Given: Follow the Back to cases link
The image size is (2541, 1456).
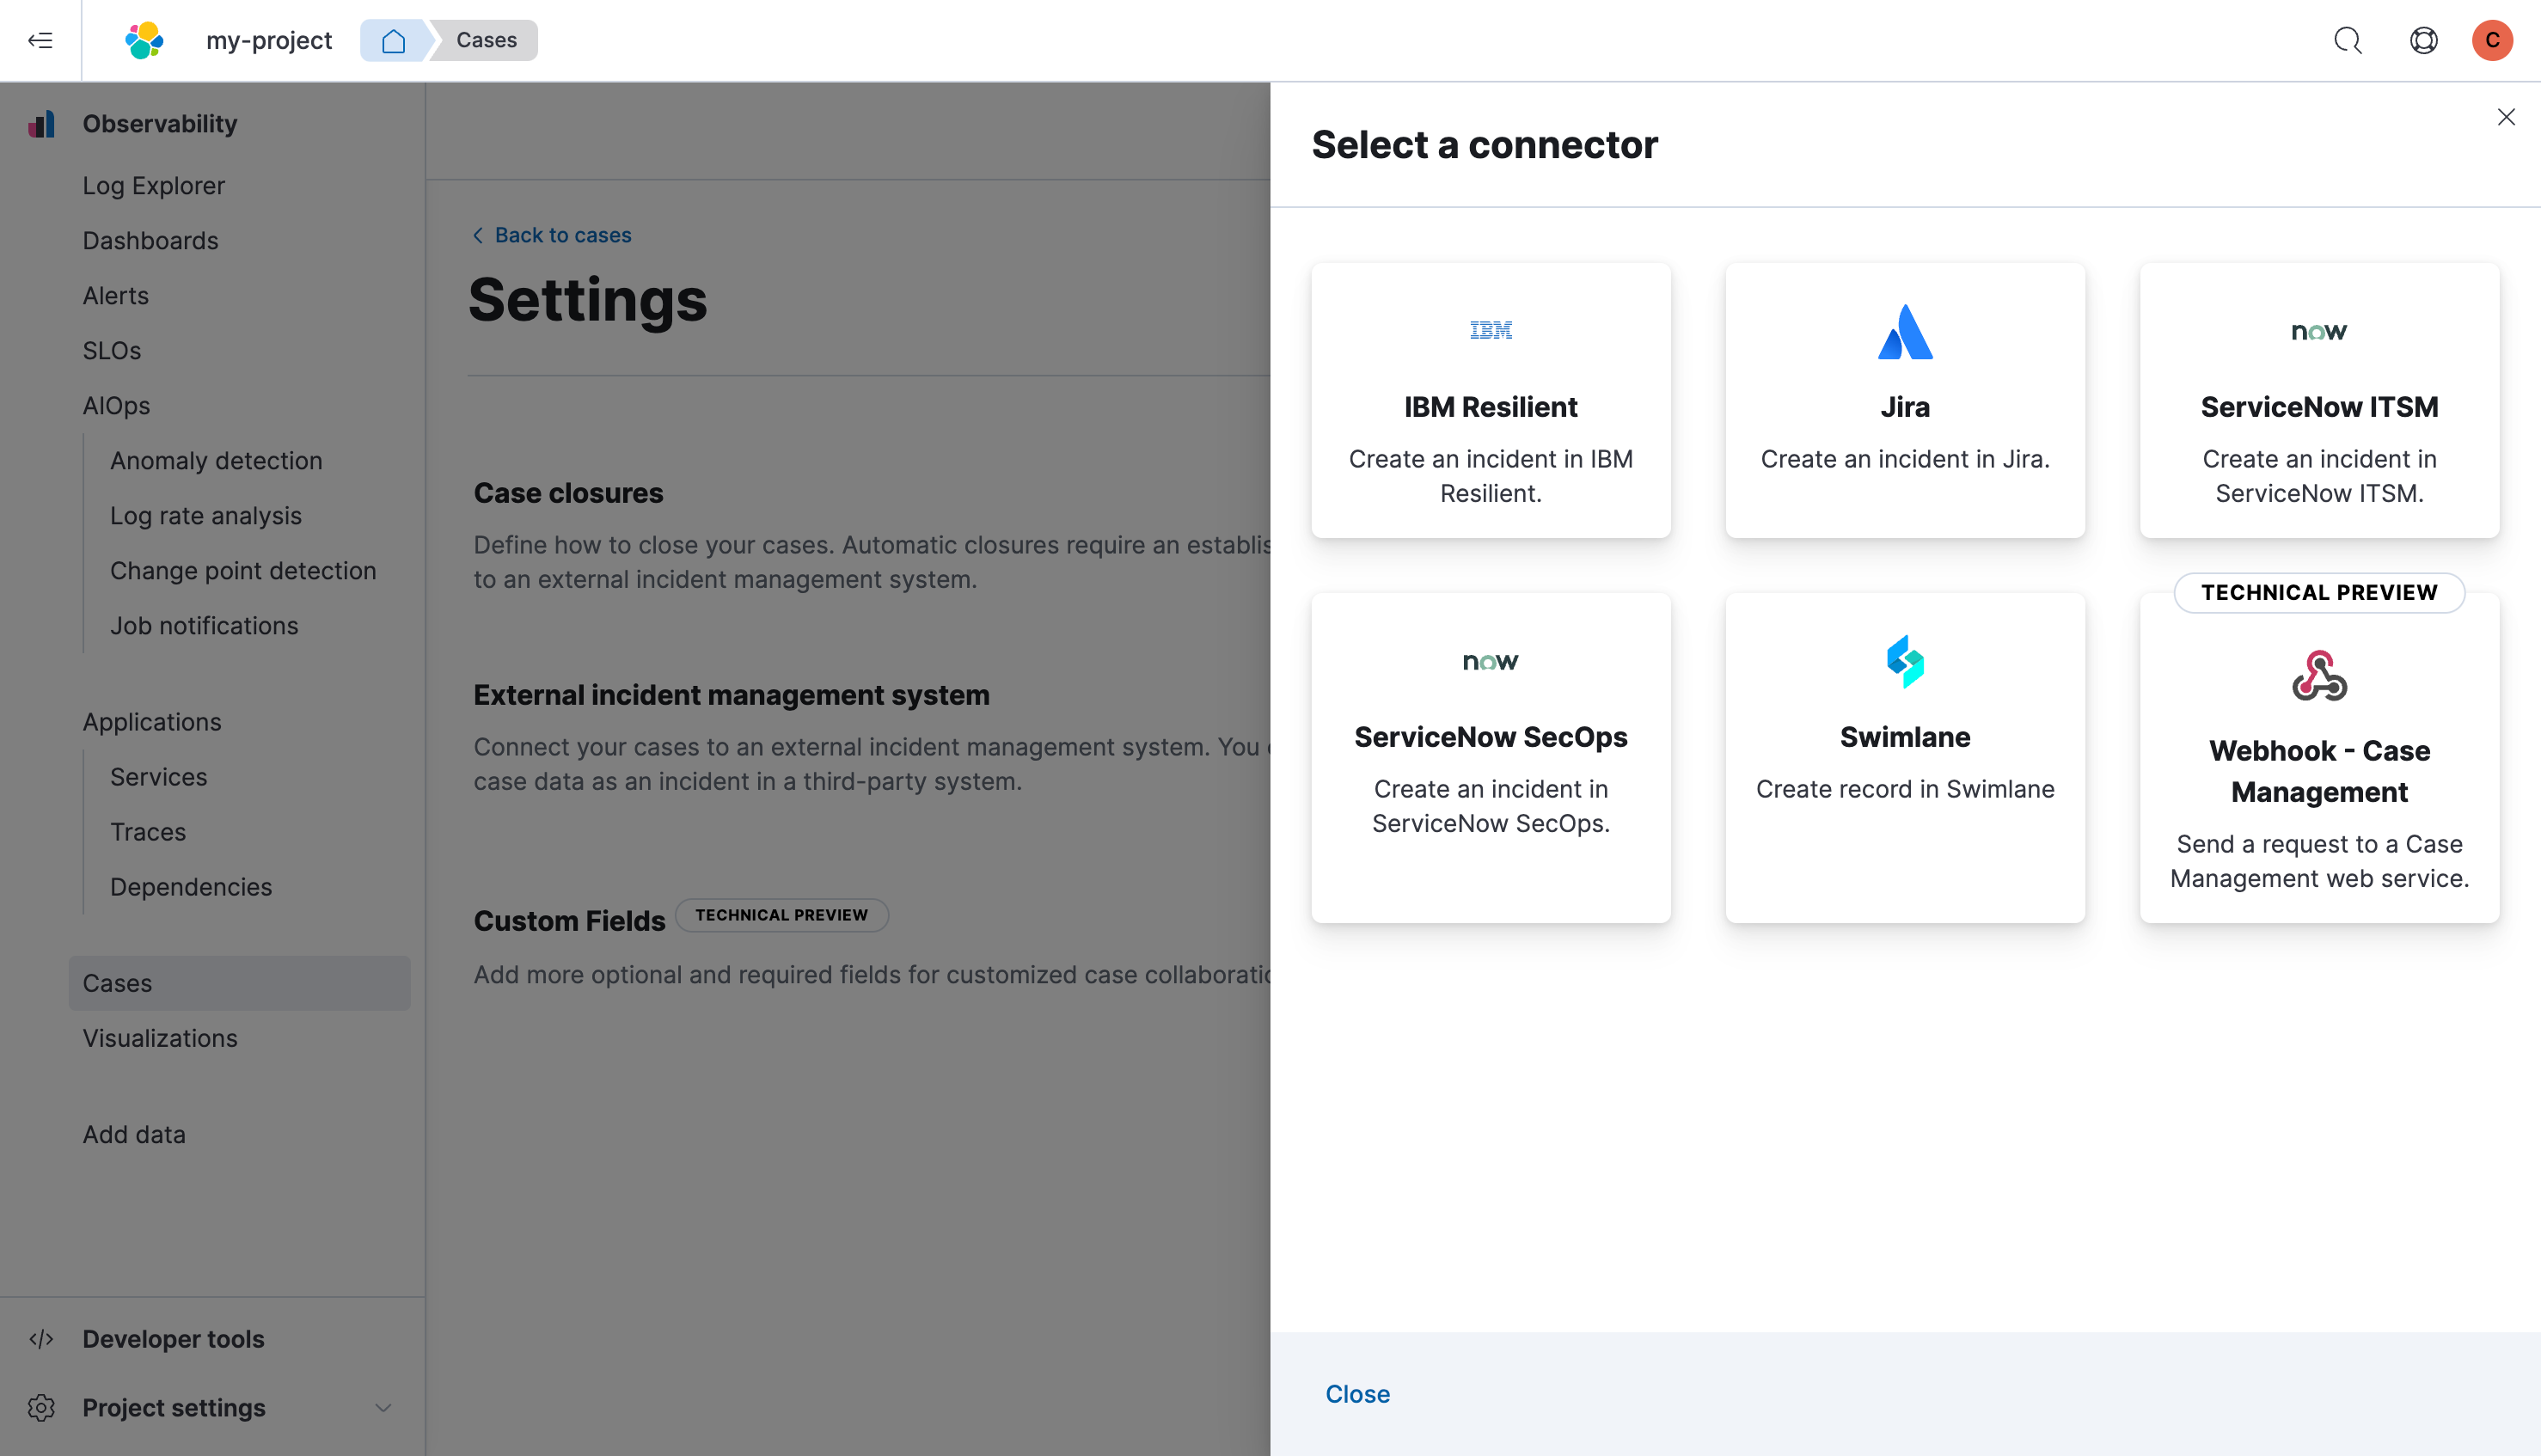Looking at the screenshot, I should point(562,235).
